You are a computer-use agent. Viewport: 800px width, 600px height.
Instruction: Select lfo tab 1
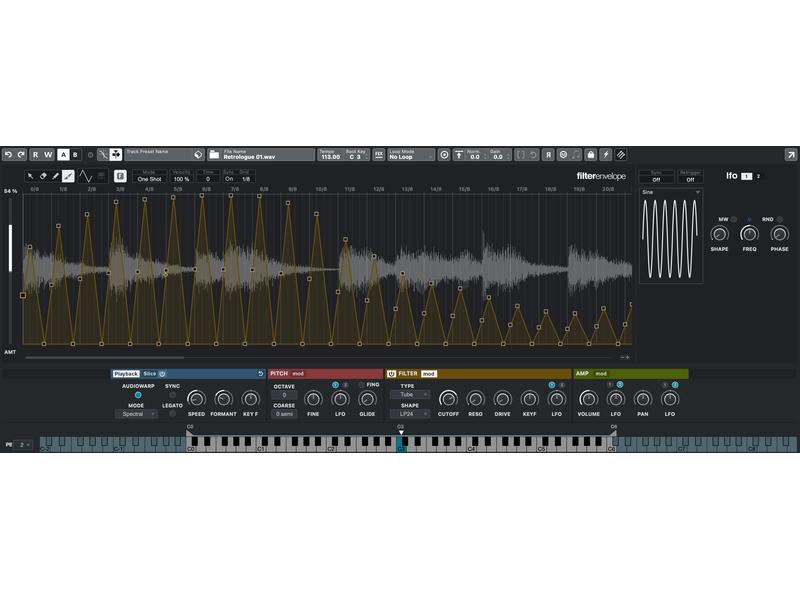(746, 176)
